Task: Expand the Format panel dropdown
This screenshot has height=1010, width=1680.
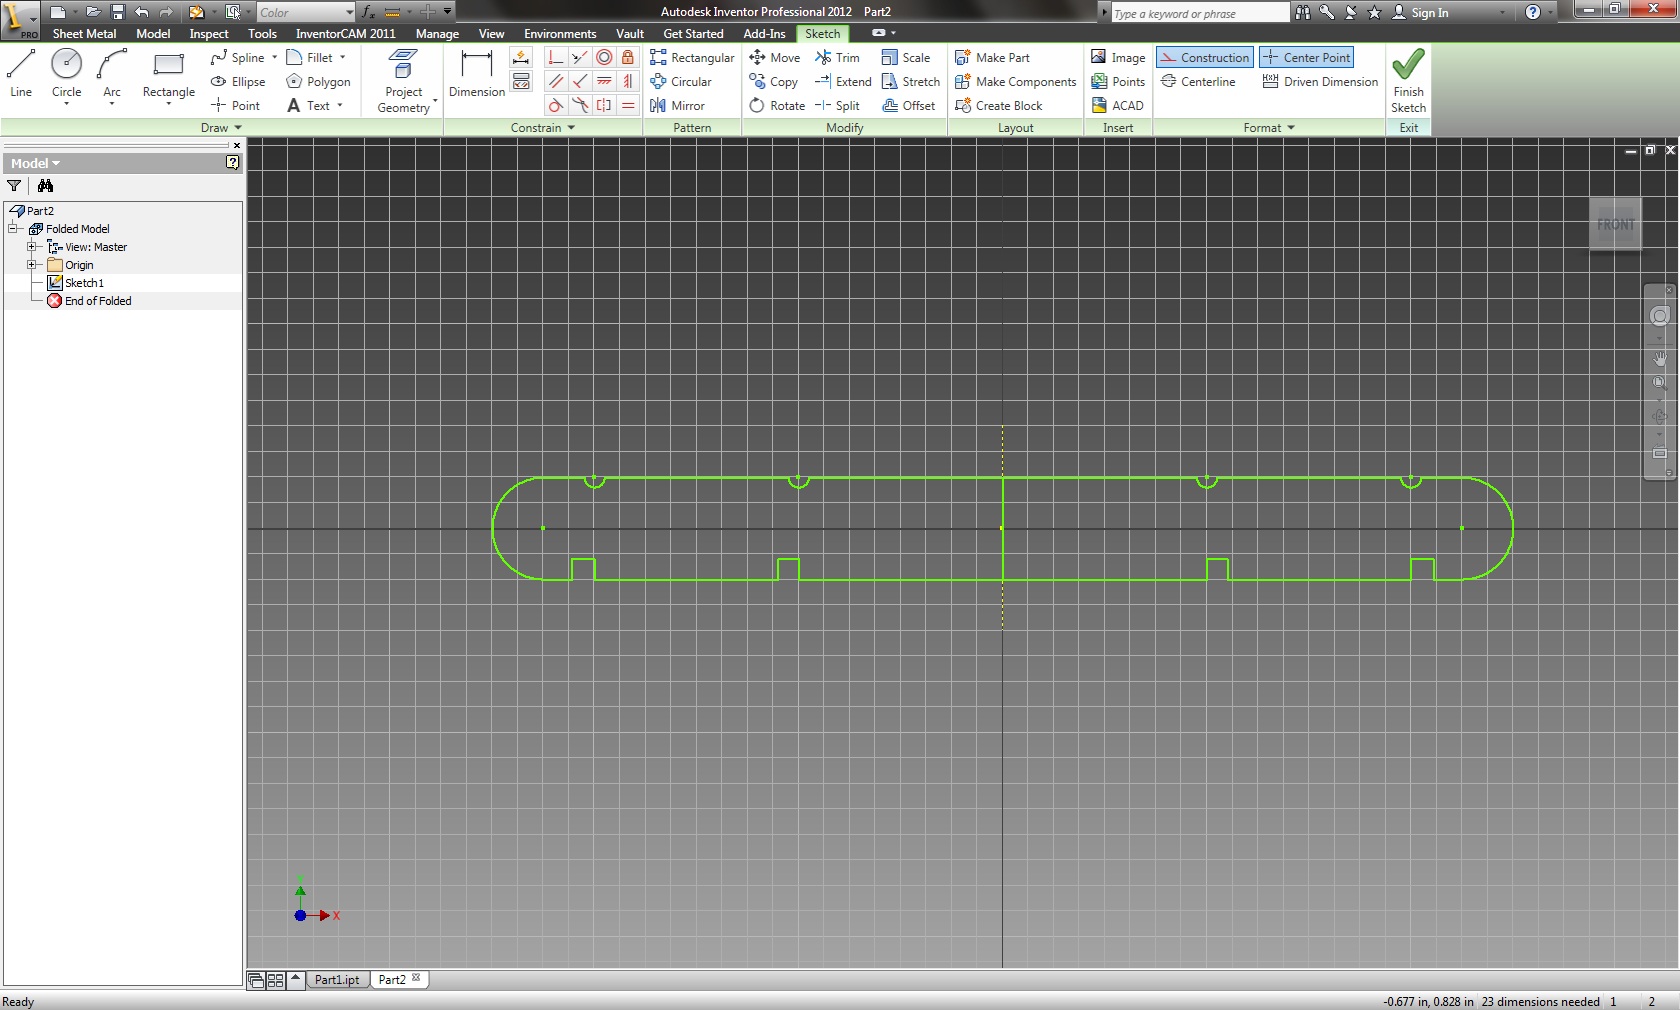Action: (1269, 128)
